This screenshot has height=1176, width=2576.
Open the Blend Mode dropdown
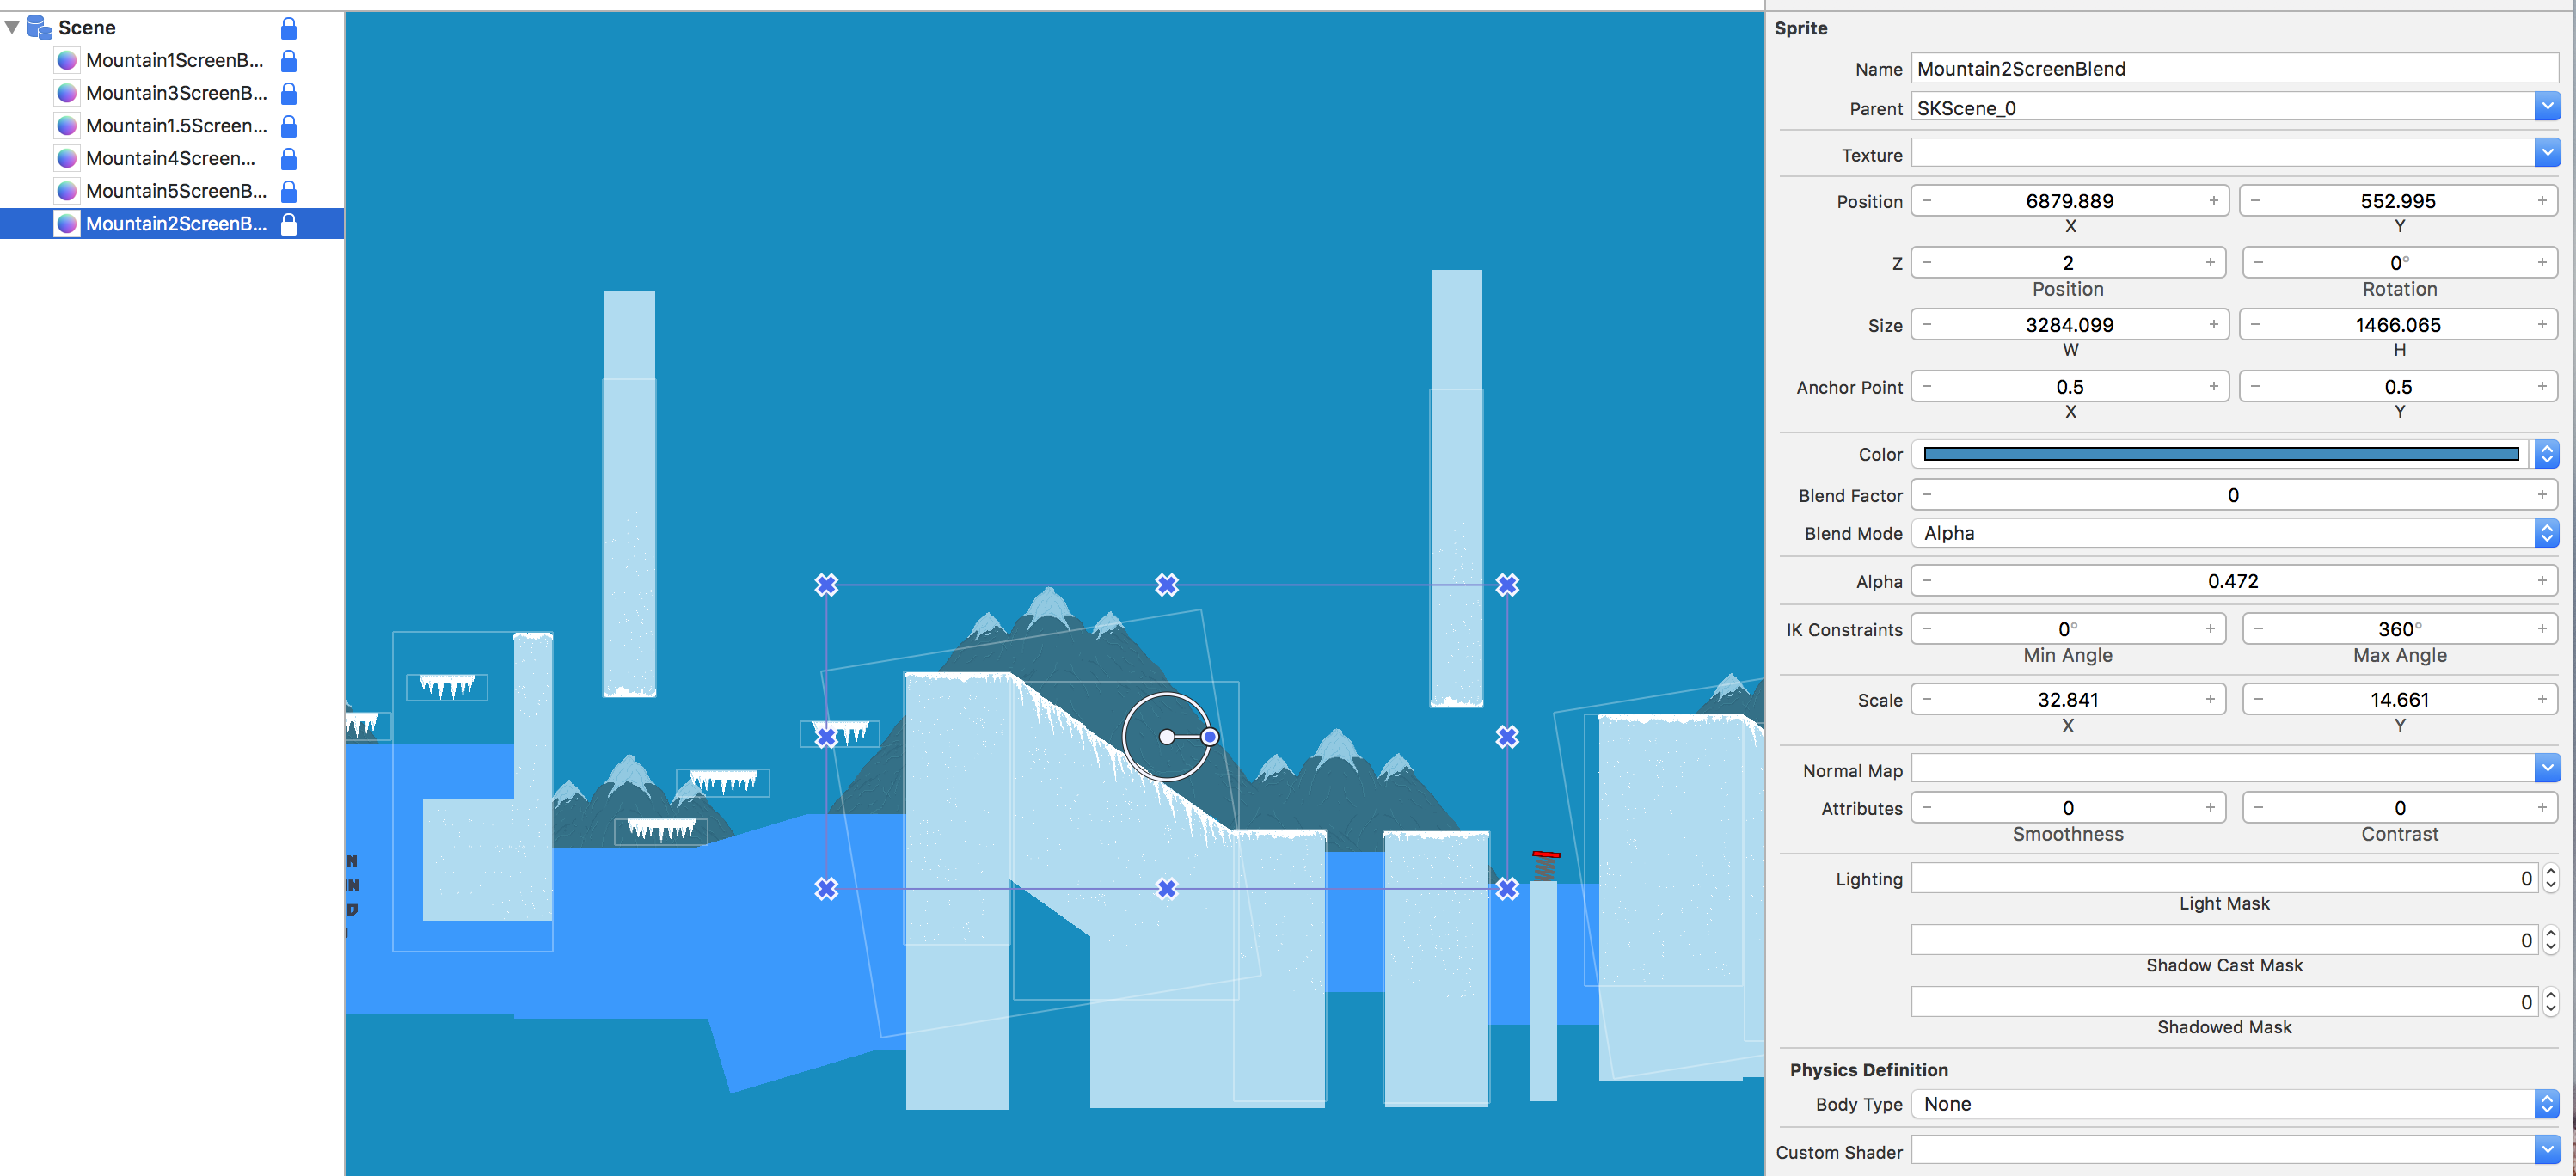(2546, 533)
